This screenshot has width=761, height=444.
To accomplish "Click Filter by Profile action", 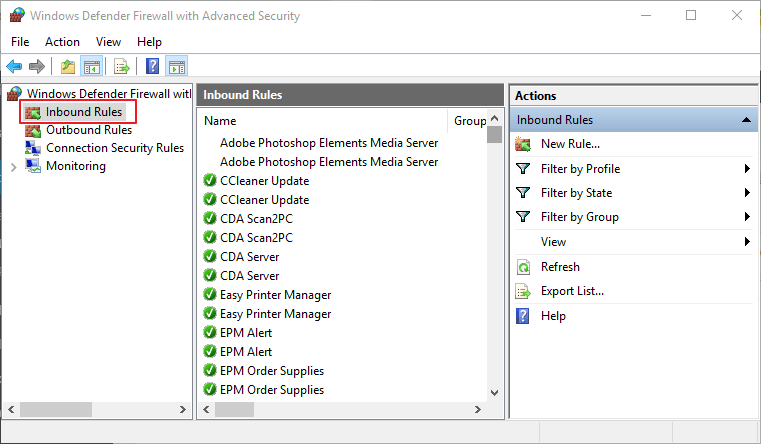I will pyautogui.click(x=580, y=169).
